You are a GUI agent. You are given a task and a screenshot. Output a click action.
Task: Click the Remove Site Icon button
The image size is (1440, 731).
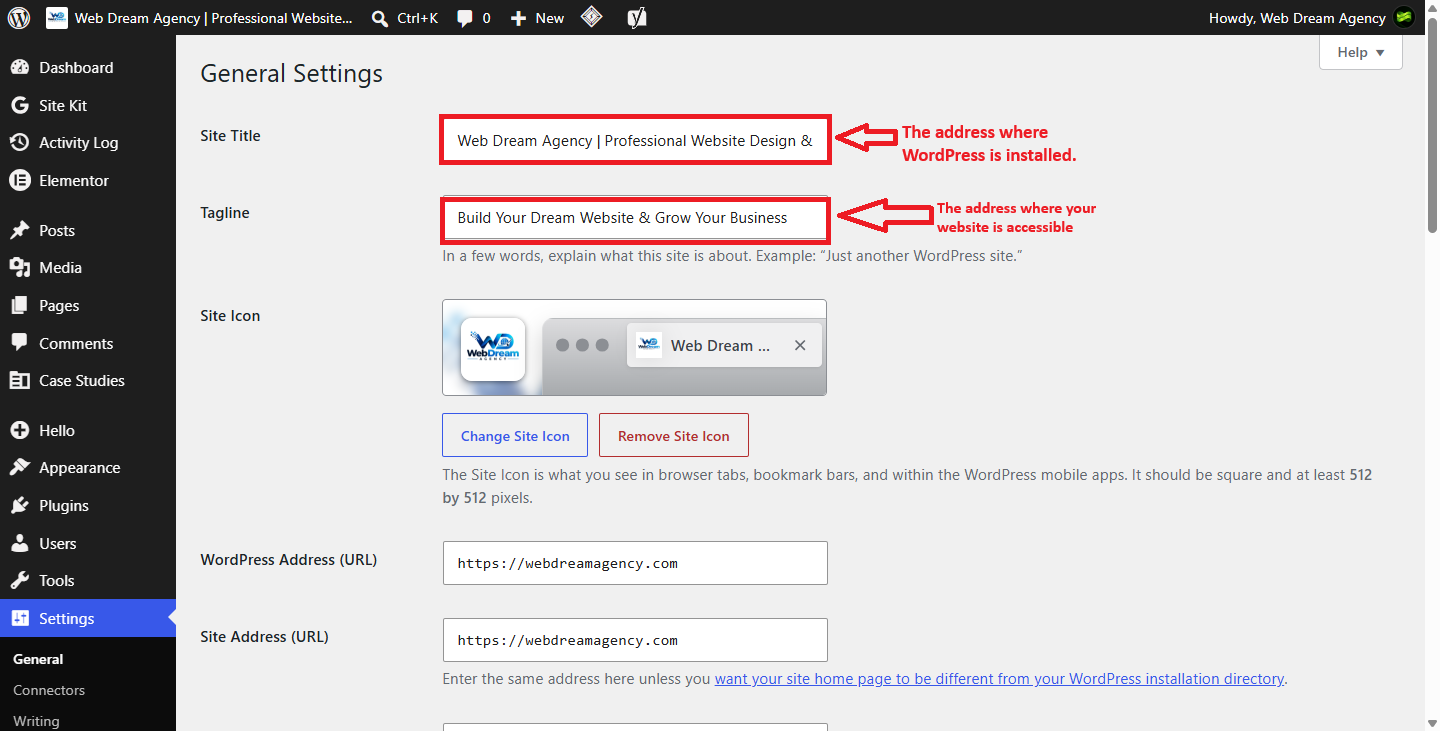(674, 436)
